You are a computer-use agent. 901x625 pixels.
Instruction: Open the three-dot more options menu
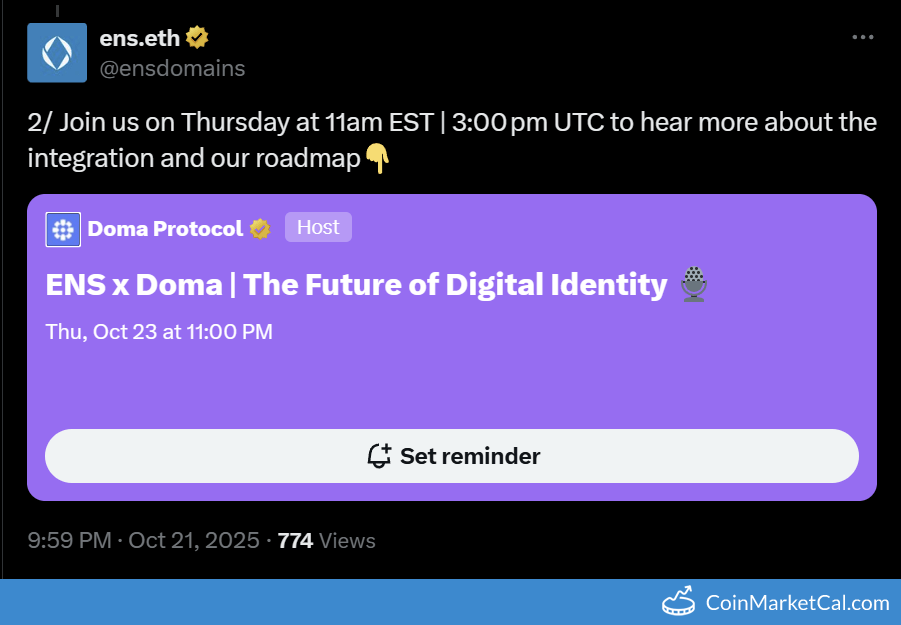pos(862,38)
